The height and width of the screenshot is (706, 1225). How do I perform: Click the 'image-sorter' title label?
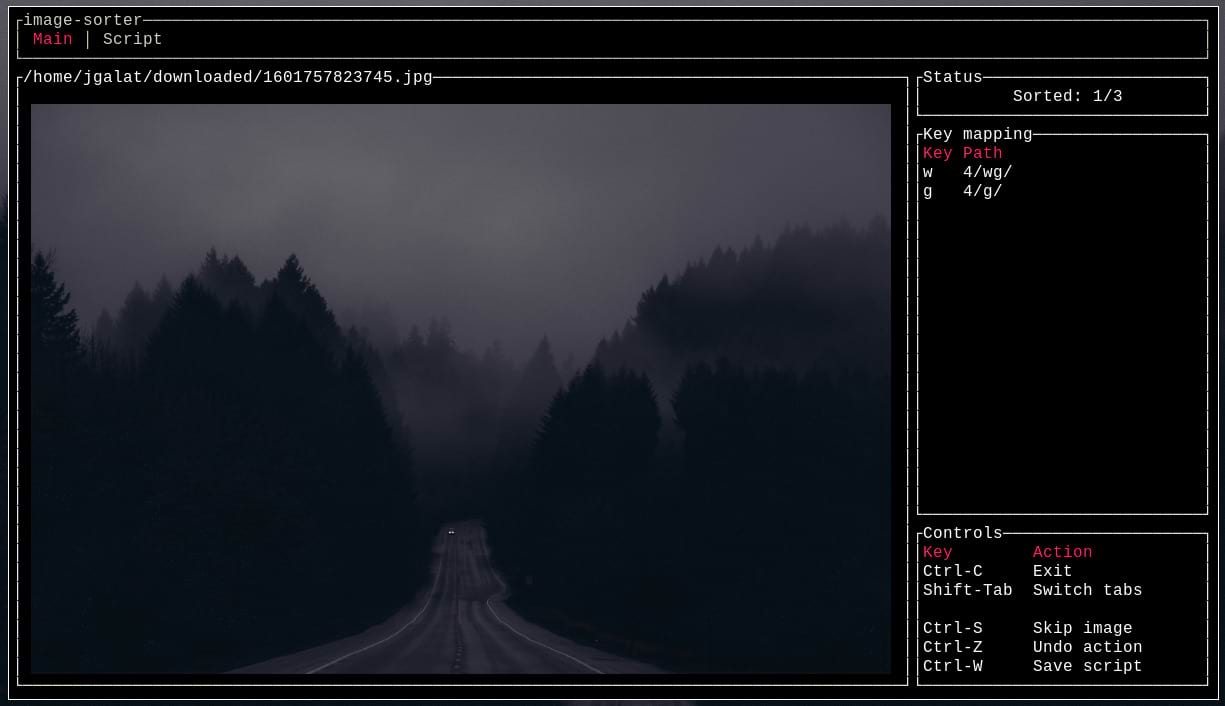(x=83, y=20)
